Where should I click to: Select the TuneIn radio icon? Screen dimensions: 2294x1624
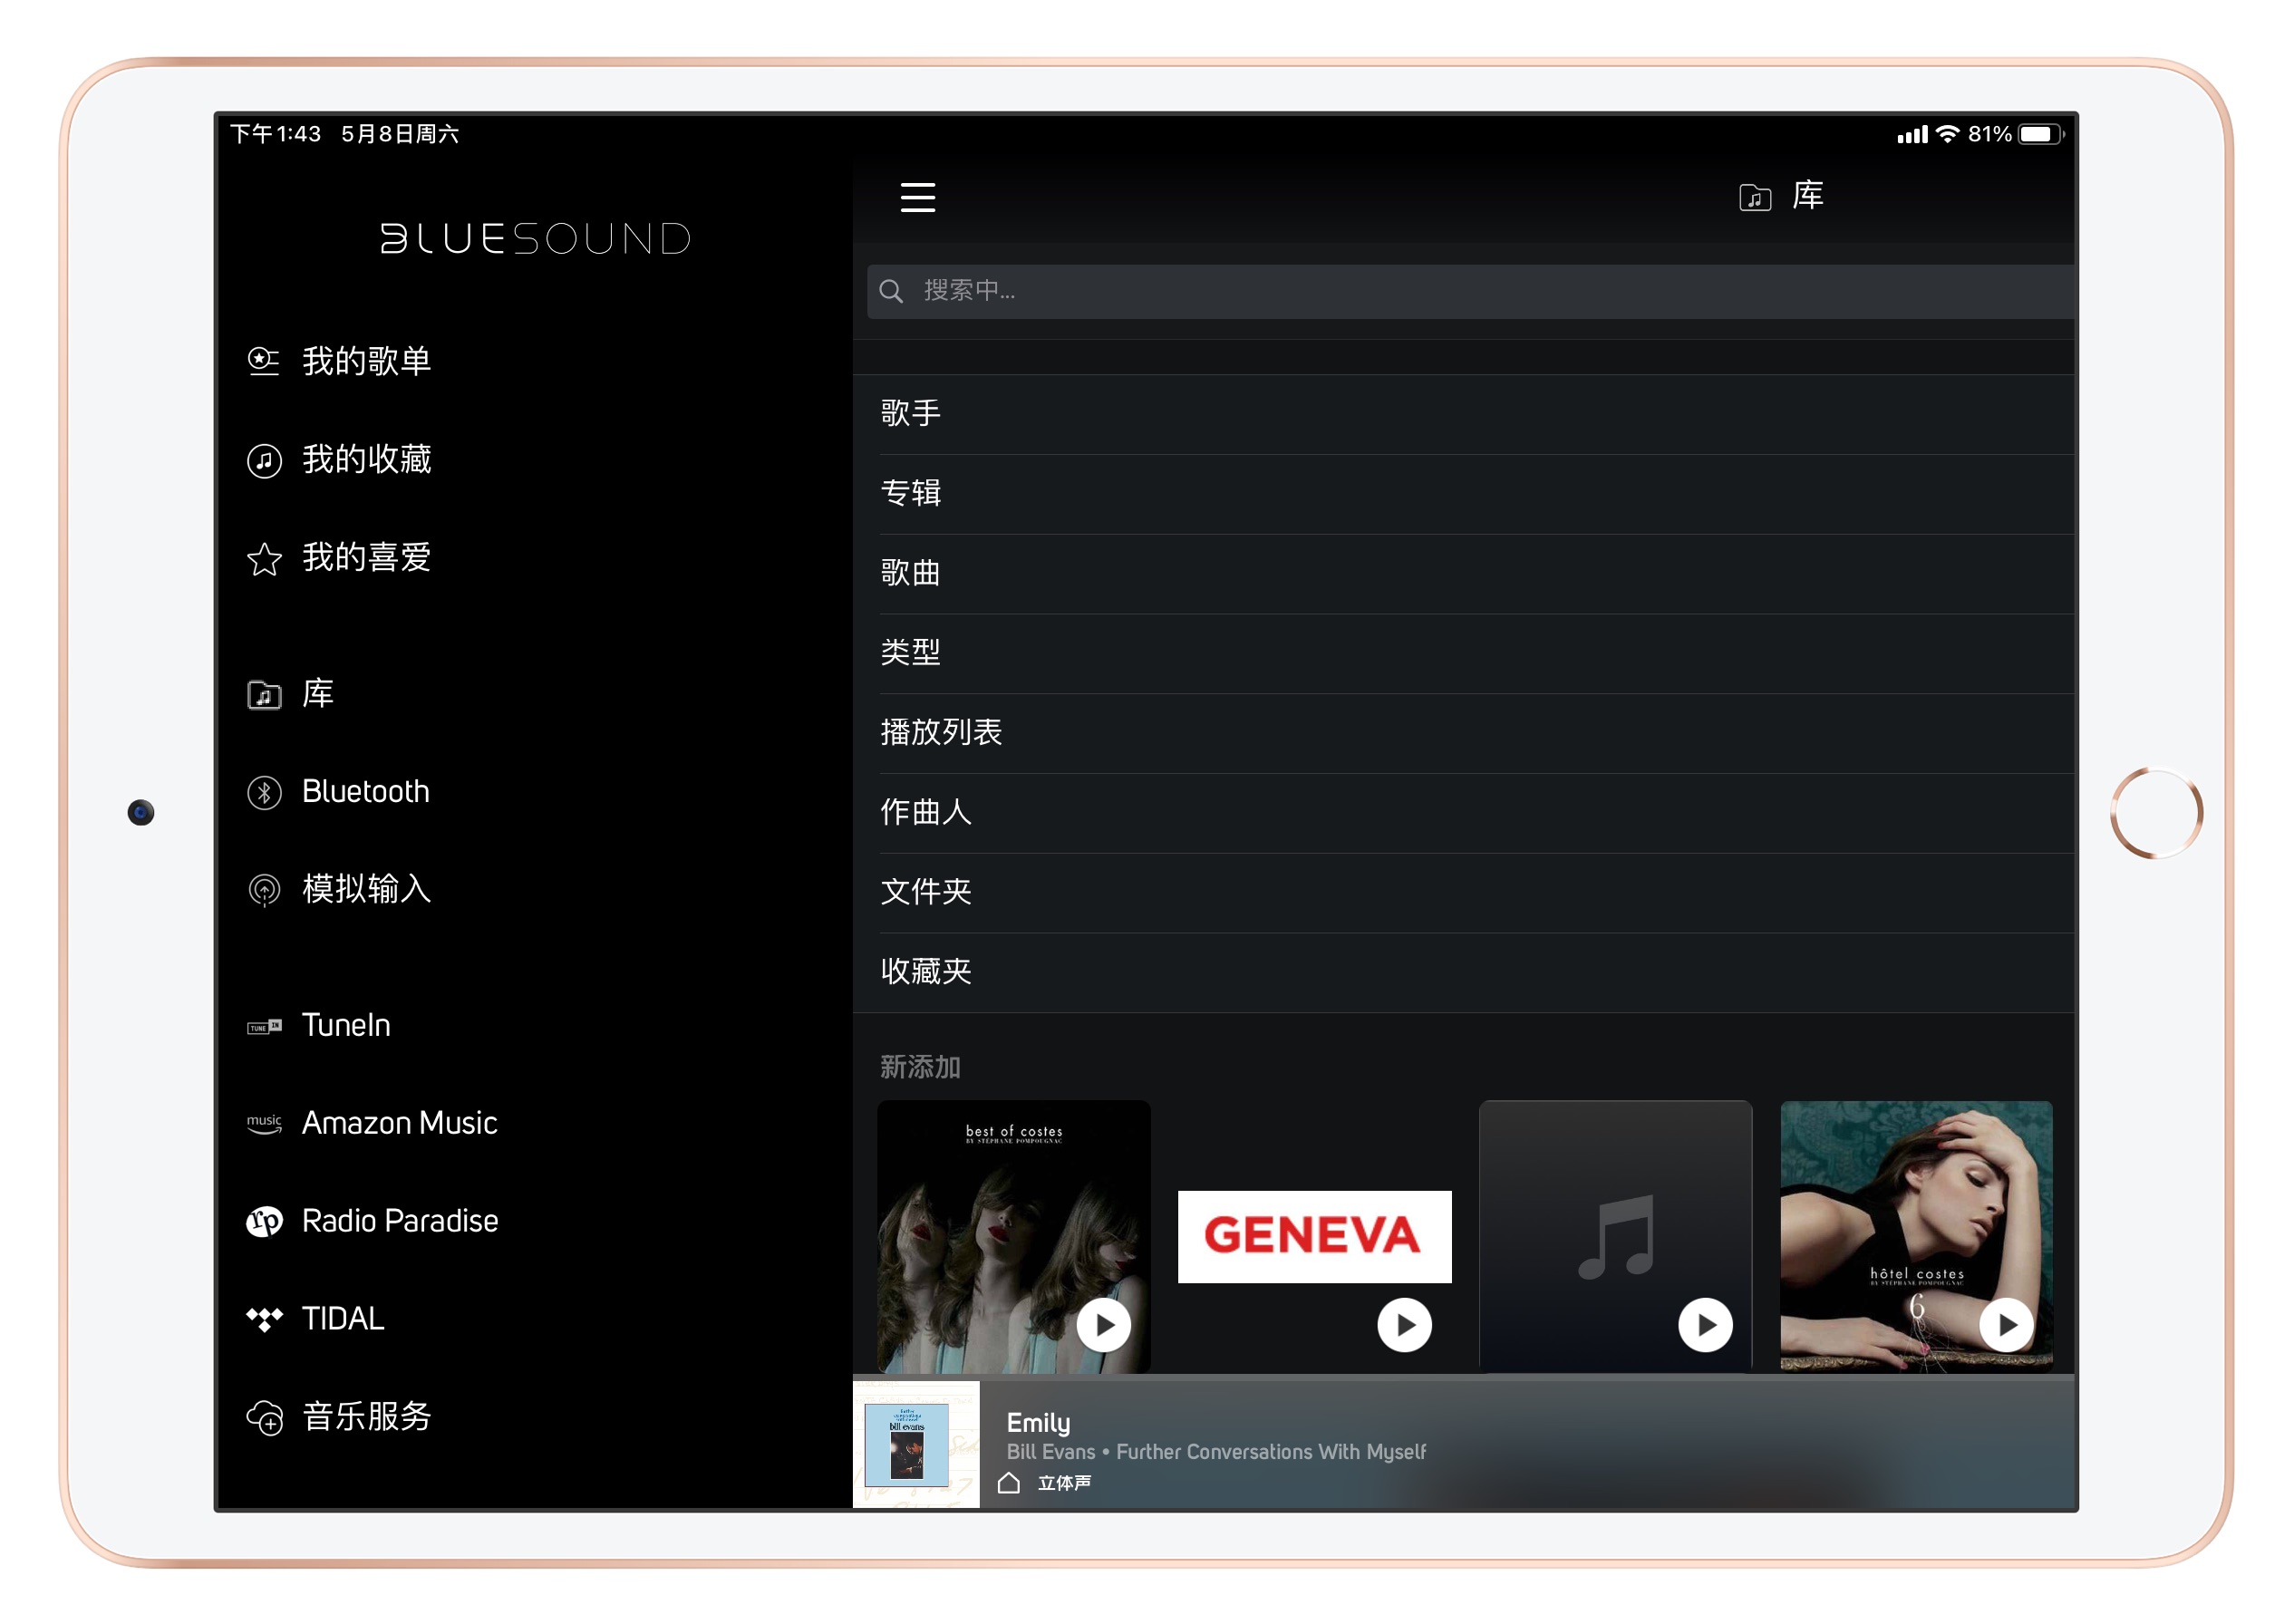point(263,1024)
